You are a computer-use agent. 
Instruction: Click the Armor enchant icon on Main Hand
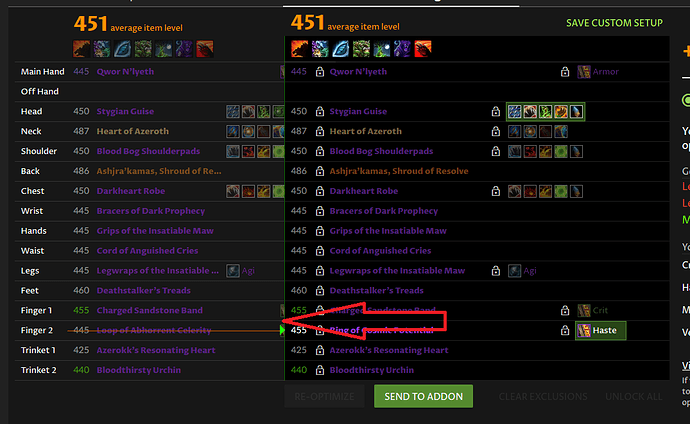click(x=584, y=72)
